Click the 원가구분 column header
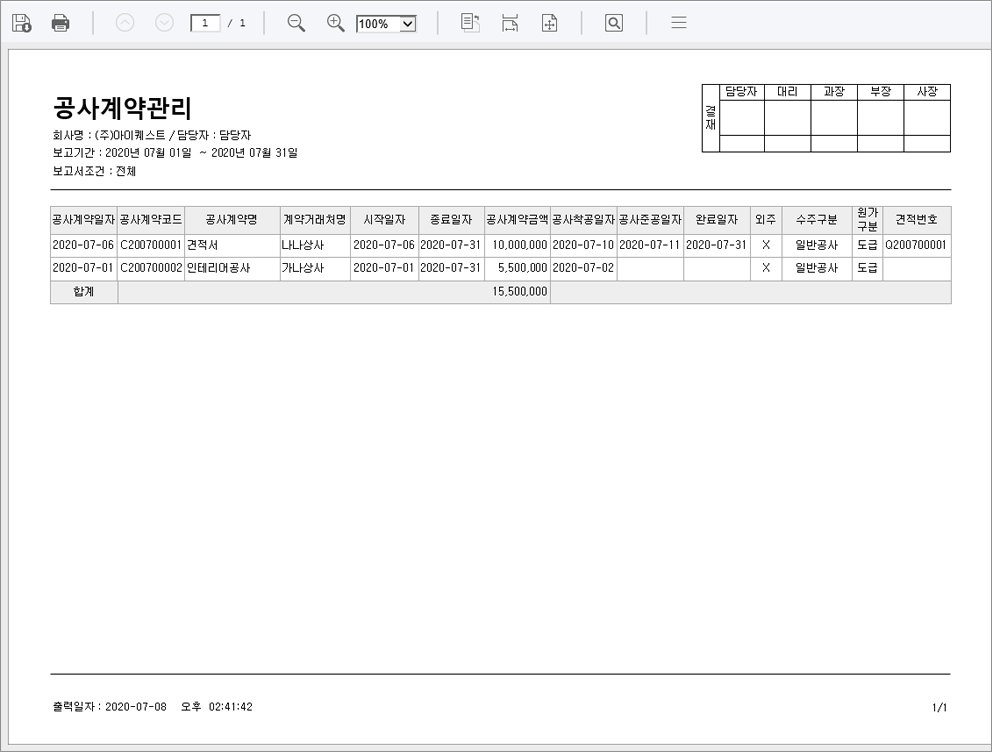This screenshot has height=752, width=992. click(867, 220)
